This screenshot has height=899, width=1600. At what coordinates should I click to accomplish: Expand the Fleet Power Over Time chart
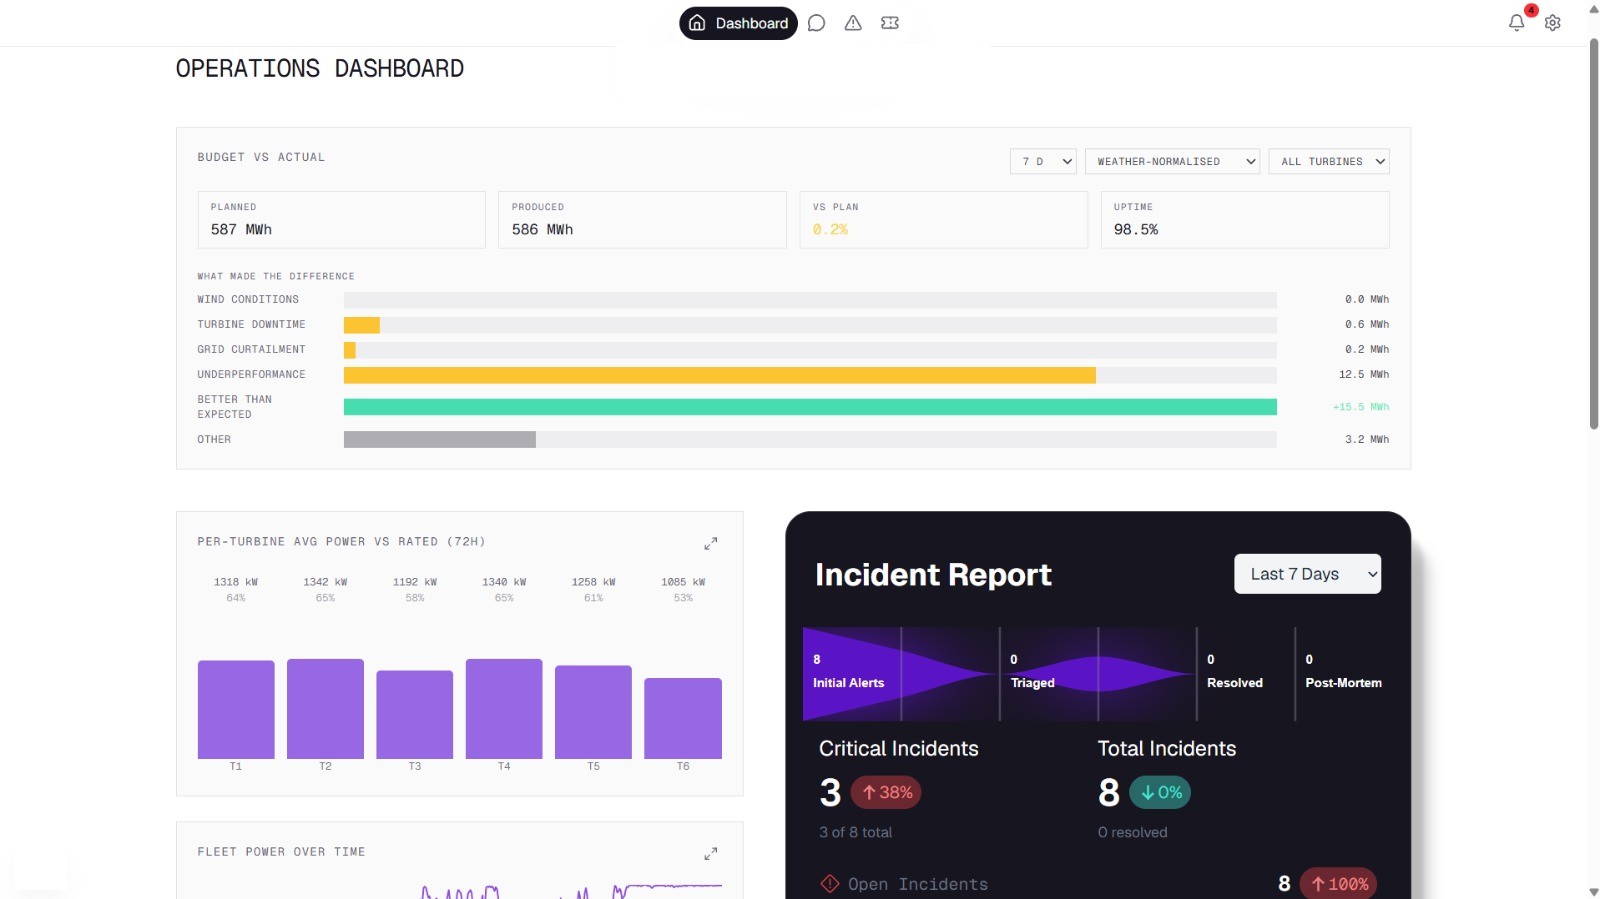pyautogui.click(x=711, y=853)
